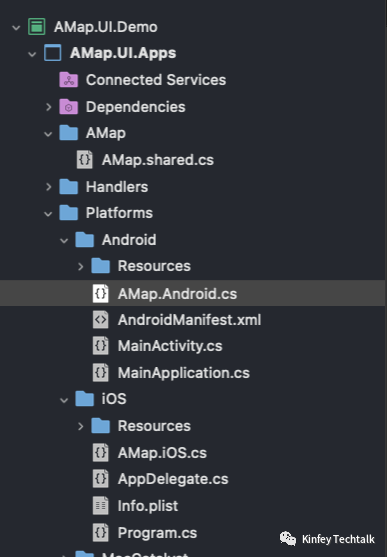Collapse the Platforms folder
Image resolution: width=387 pixels, height=557 pixels.
point(48,214)
